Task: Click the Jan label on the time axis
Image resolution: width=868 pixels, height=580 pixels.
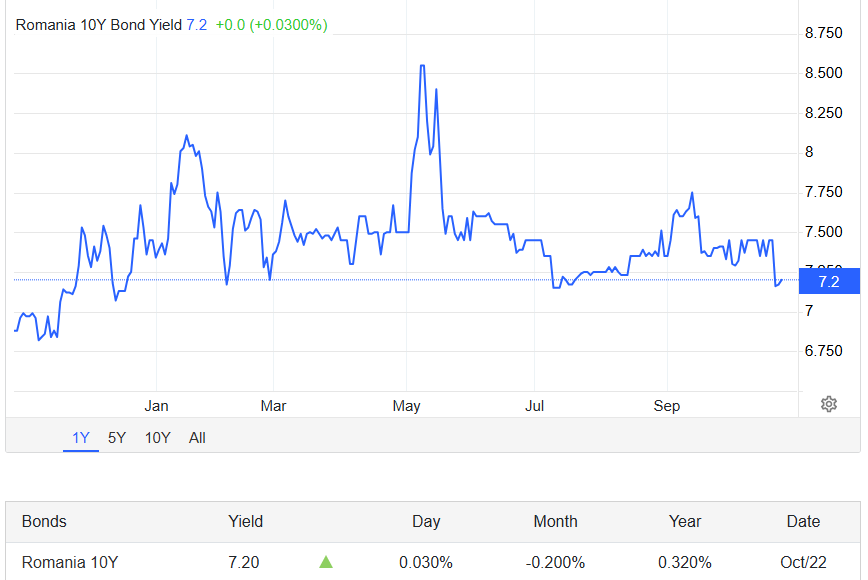Action: point(156,405)
